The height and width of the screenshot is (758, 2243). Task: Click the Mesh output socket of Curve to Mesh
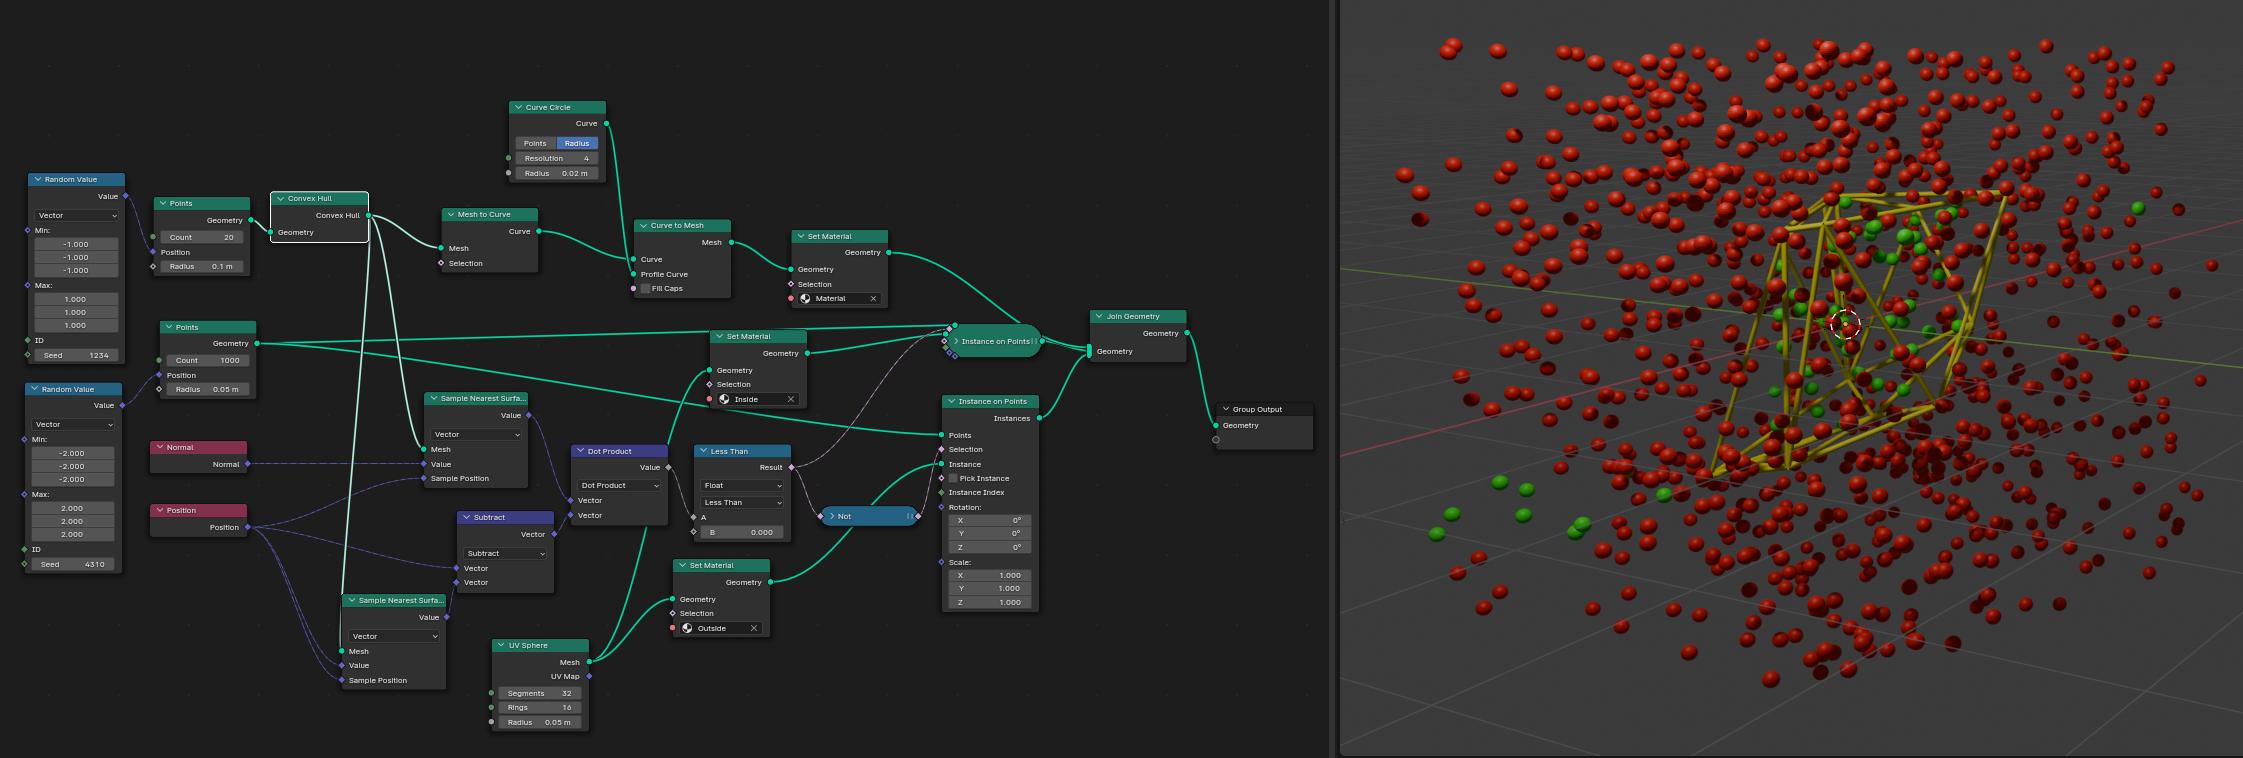click(x=731, y=242)
